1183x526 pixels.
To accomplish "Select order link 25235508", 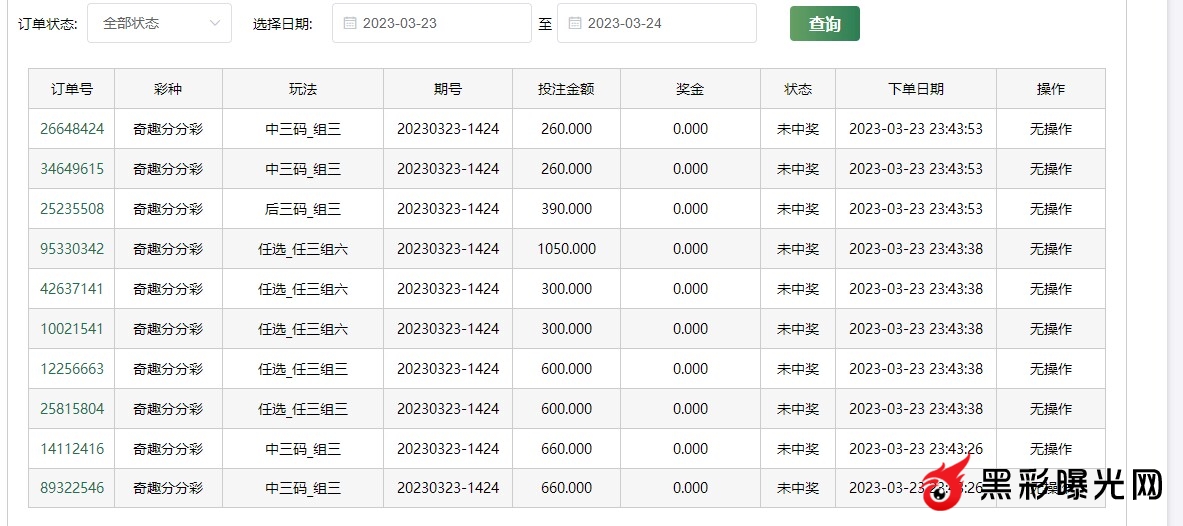I will [x=72, y=209].
